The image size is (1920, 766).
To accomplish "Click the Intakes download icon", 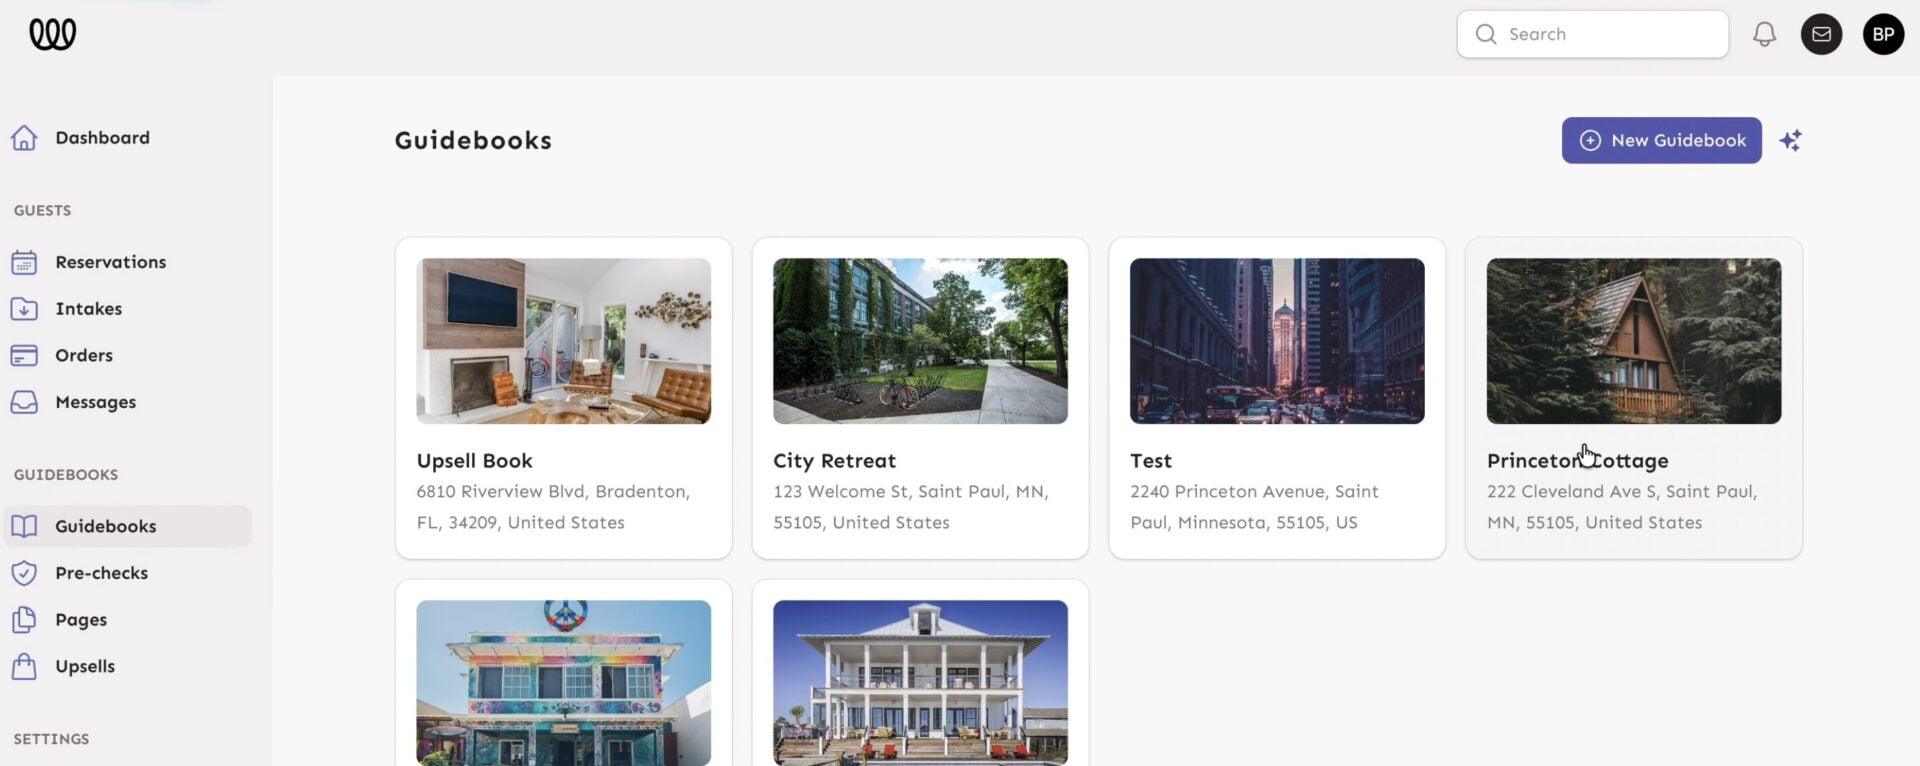I will (x=24, y=309).
